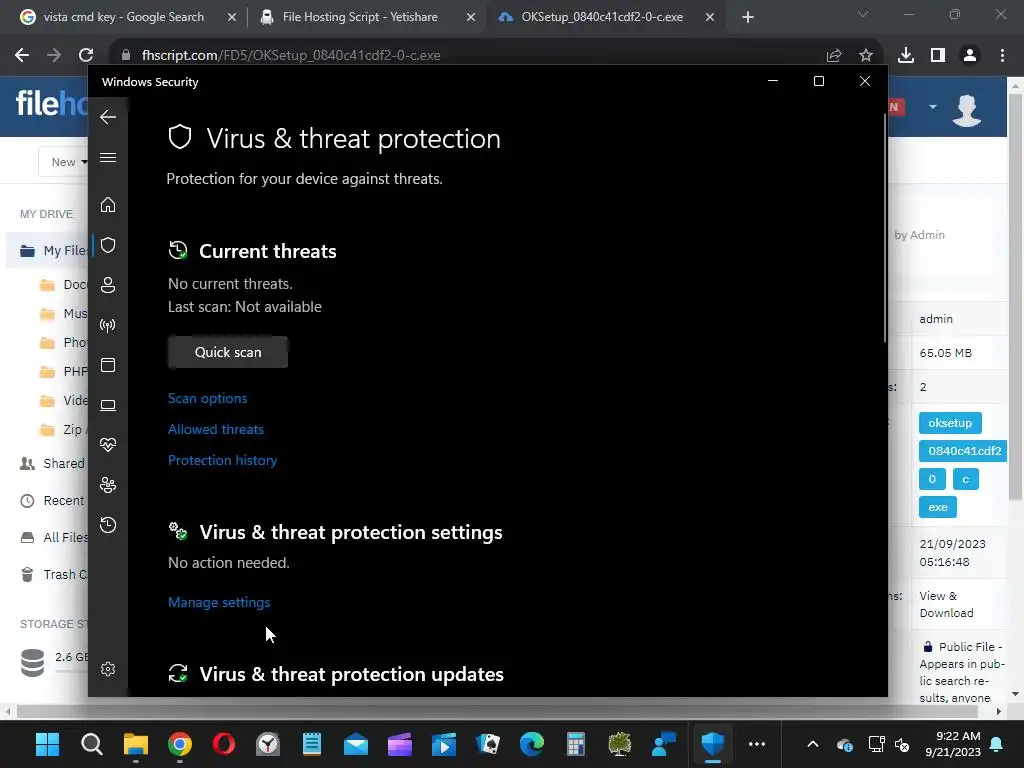Screen dimensions: 1024x768
Task: Close the File Hosting Script tab
Action: [471, 18]
